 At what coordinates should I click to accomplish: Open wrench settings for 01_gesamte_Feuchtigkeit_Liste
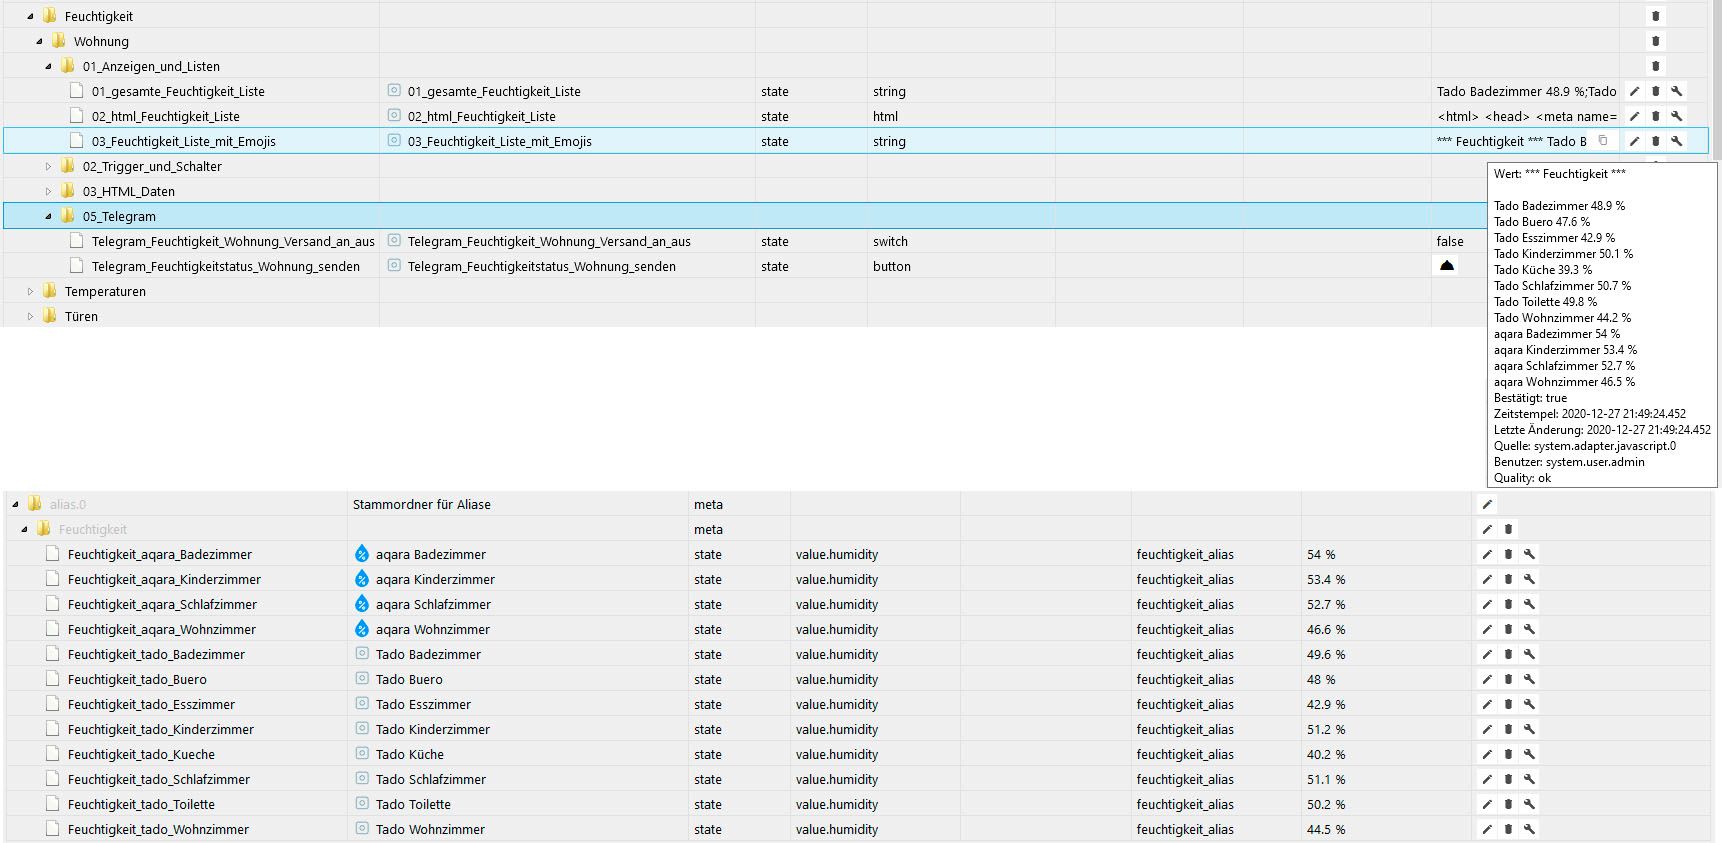pos(1677,91)
